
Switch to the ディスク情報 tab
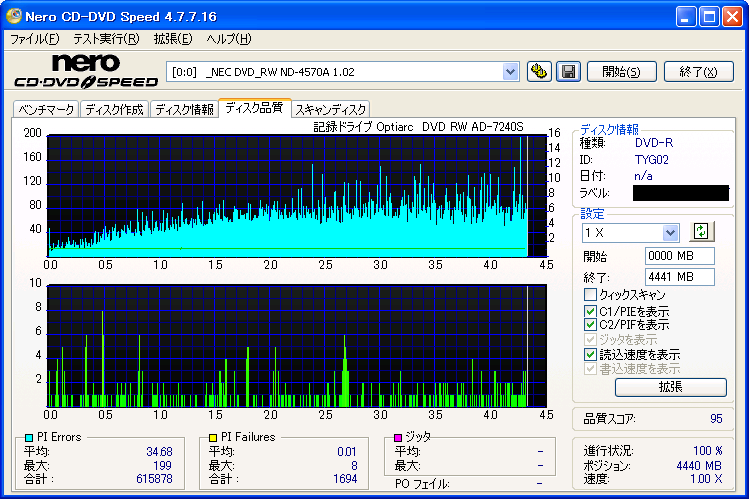click(x=184, y=109)
